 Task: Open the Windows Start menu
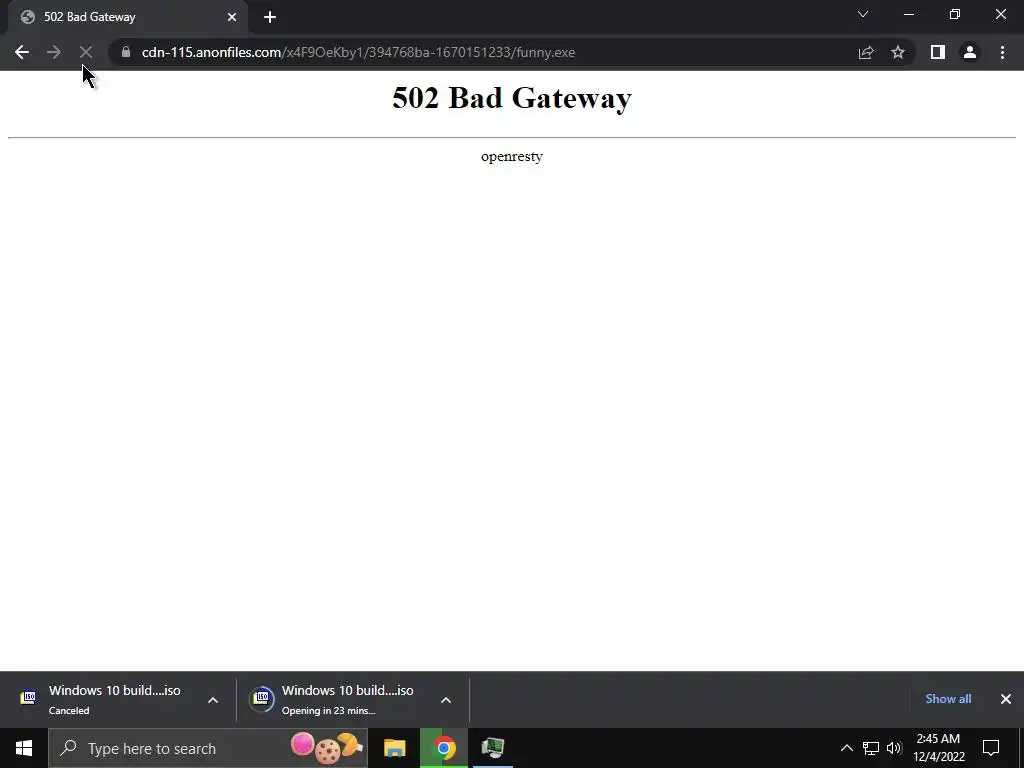pos(24,748)
